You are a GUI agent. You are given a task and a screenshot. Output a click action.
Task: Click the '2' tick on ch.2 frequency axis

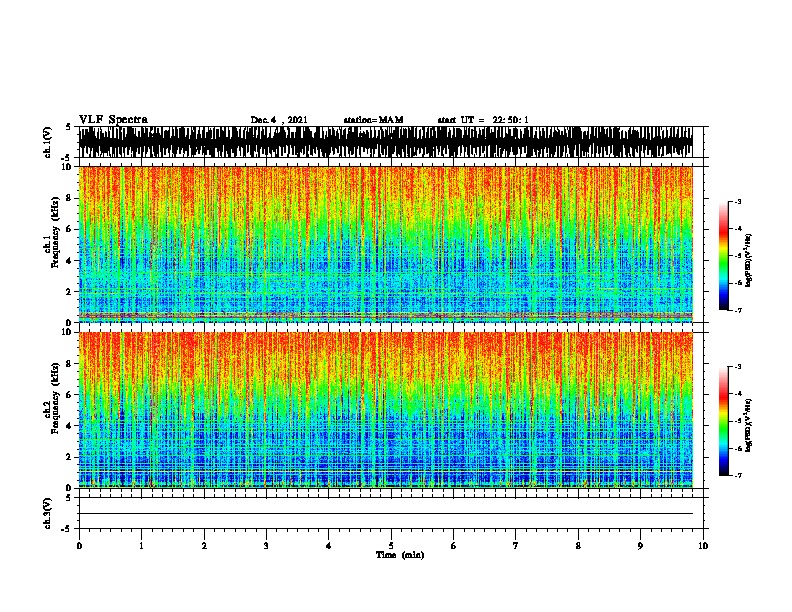(69, 457)
